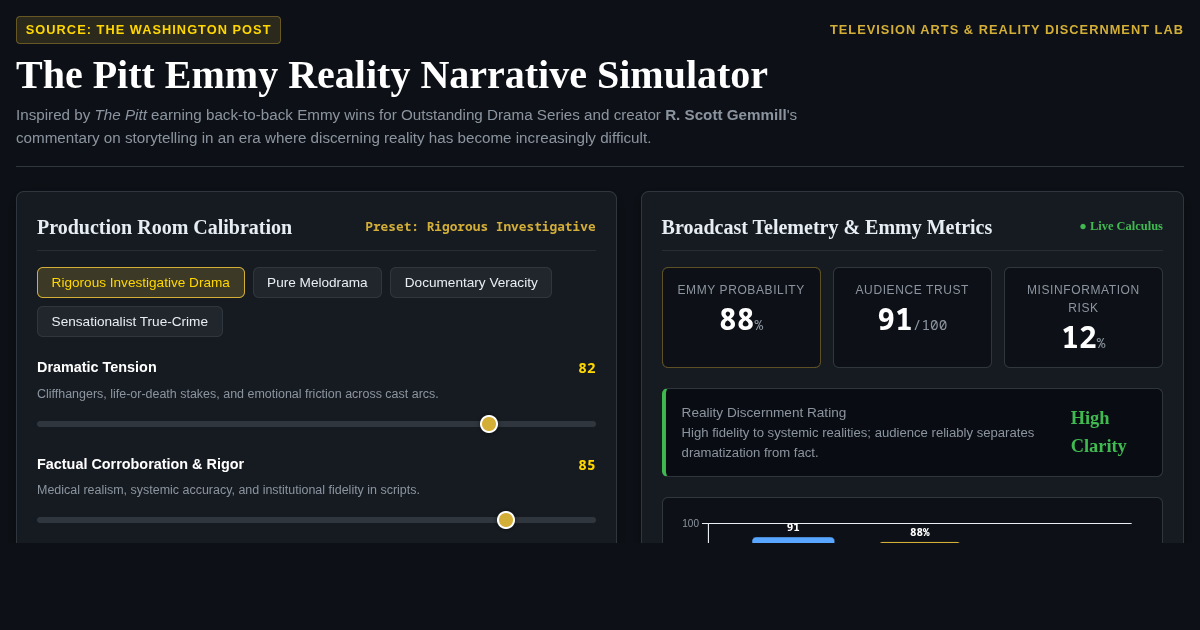
Task: Click the Audience Trust metric card
Action: pos(912,317)
